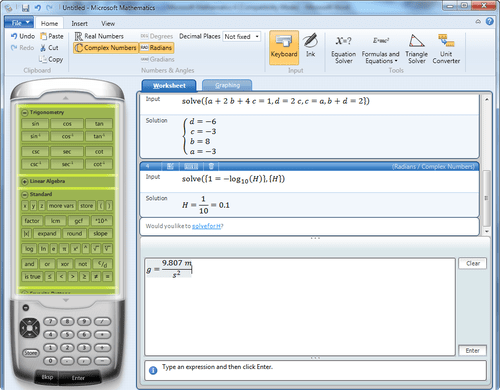Collapse the Trigonometry key group
This screenshot has height=390, width=500.
(x=25, y=113)
